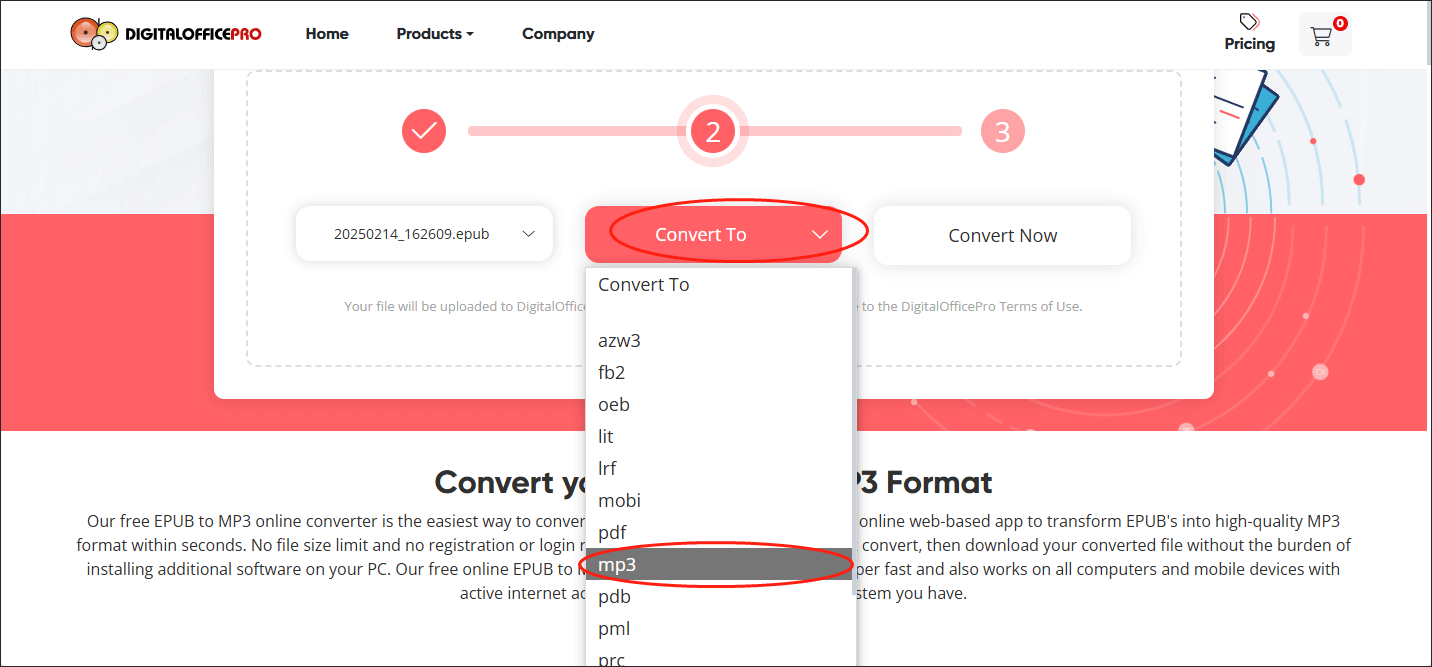1432x667 pixels.
Task: Expand the Products menu
Action: point(434,34)
